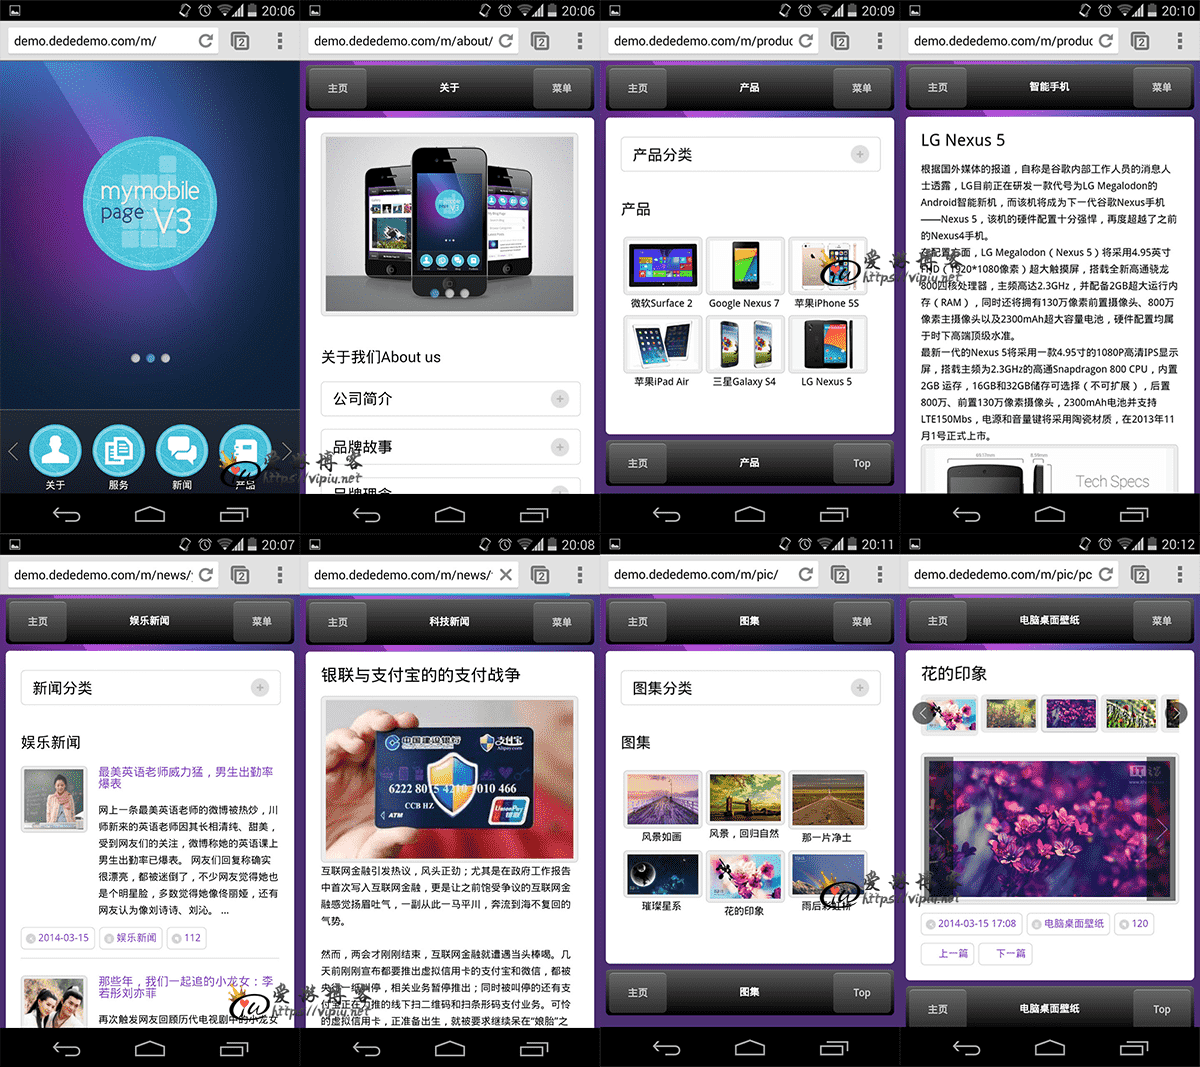The height and width of the screenshot is (1067, 1200).
Task: Tap Android back button under the 科技新闻 page
Action: click(x=366, y=1048)
